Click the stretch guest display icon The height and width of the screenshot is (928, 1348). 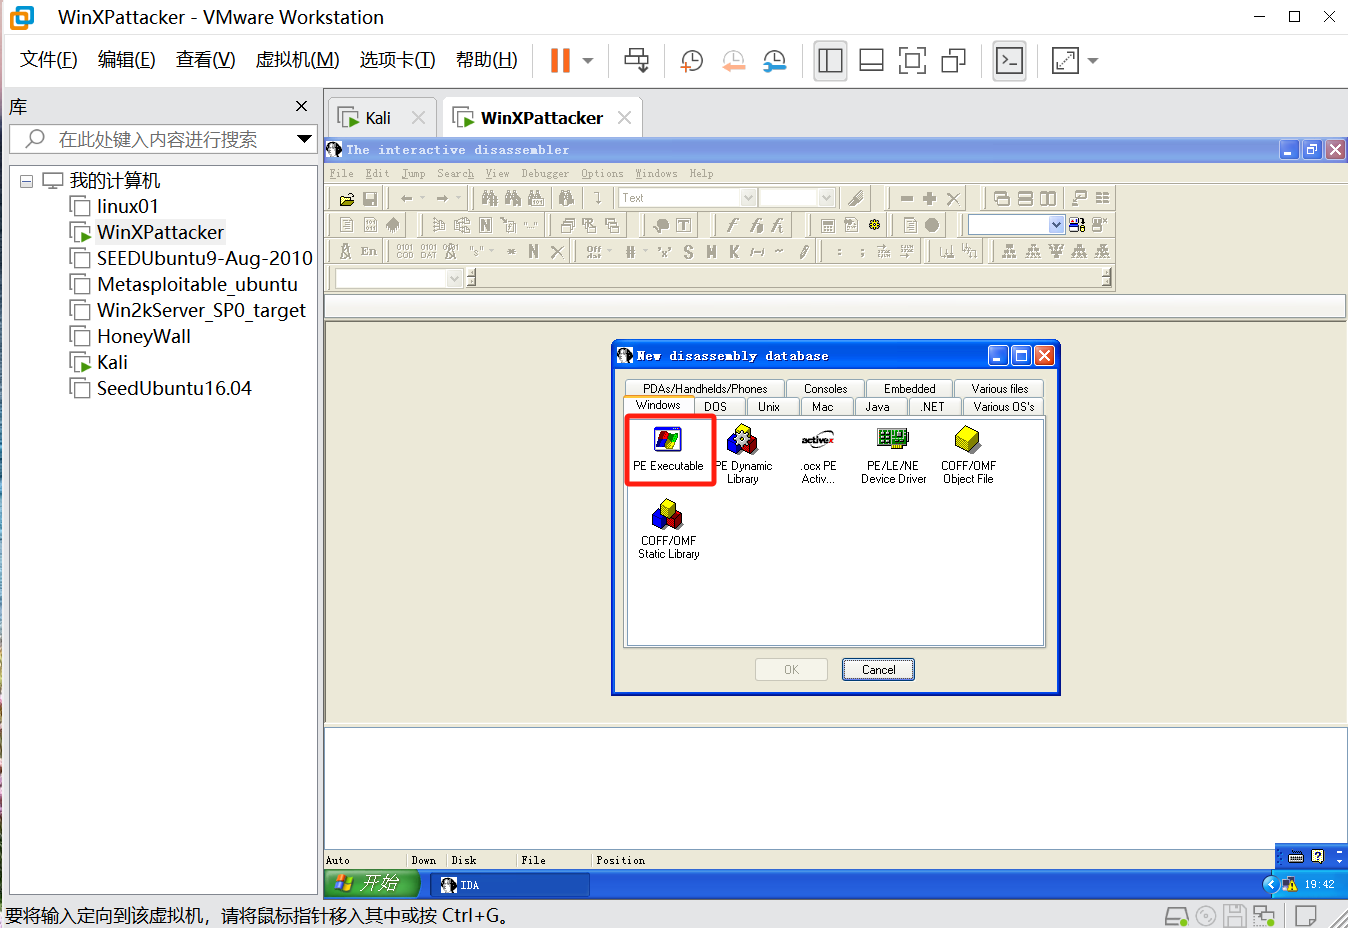(1066, 61)
